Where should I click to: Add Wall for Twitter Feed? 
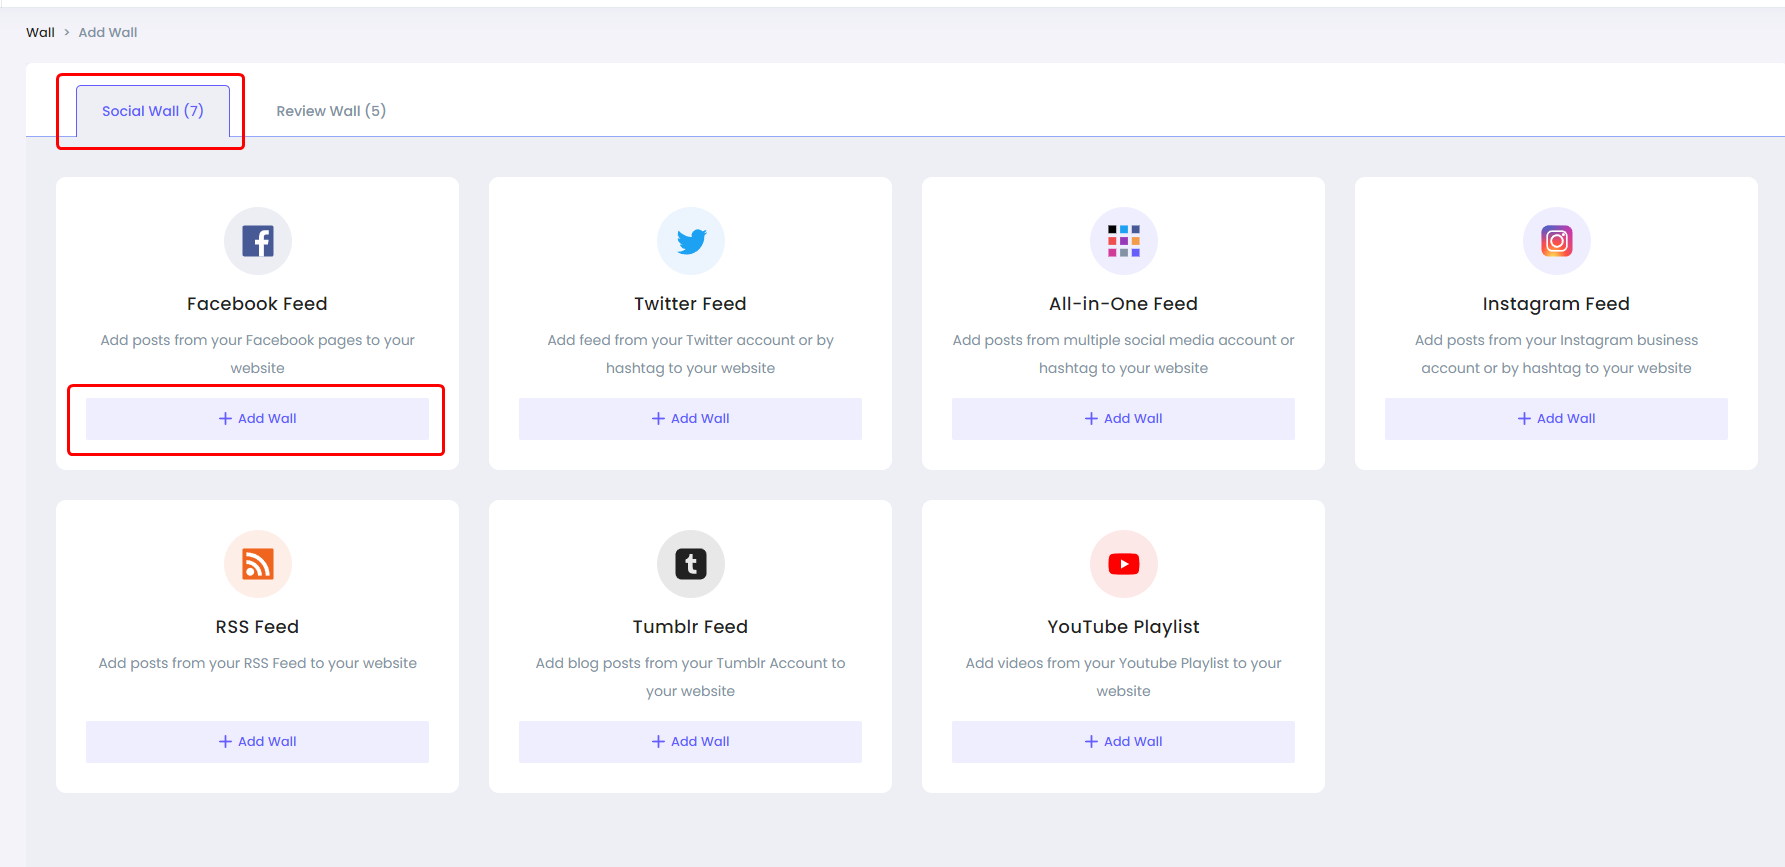click(x=691, y=419)
